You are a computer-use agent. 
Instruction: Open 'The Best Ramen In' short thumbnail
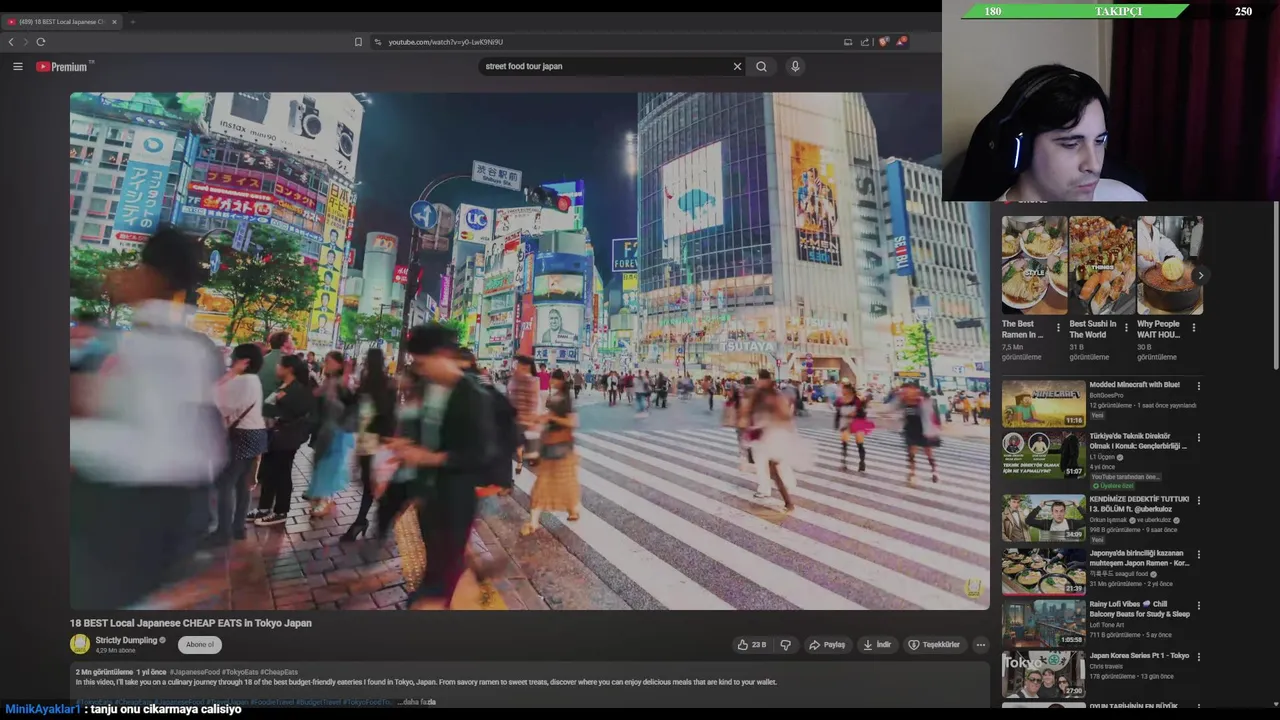pos(1034,266)
